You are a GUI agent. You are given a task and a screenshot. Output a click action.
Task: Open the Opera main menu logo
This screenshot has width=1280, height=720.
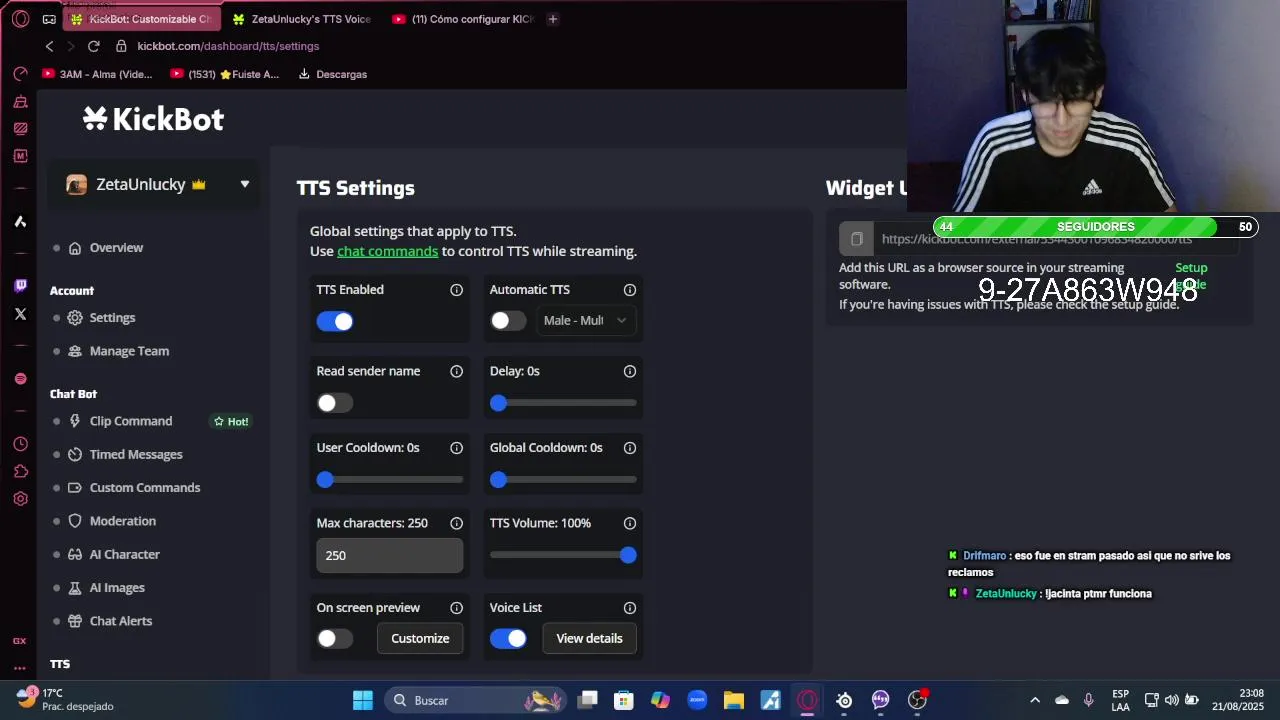point(20,19)
